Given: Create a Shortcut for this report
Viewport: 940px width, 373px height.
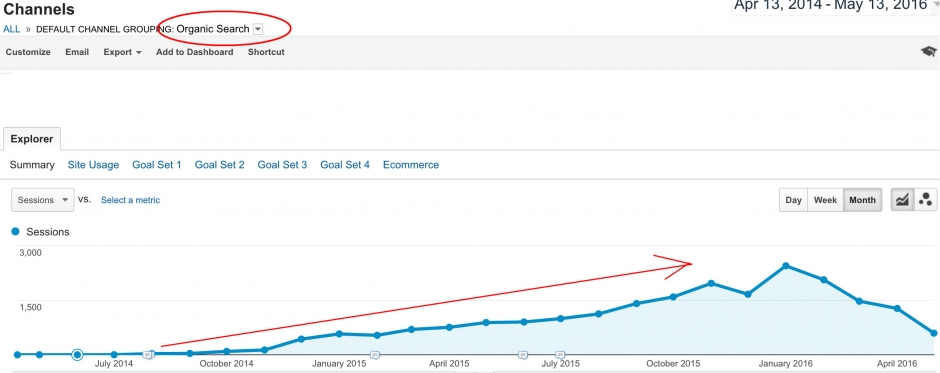Looking at the screenshot, I should pyautogui.click(x=266, y=52).
